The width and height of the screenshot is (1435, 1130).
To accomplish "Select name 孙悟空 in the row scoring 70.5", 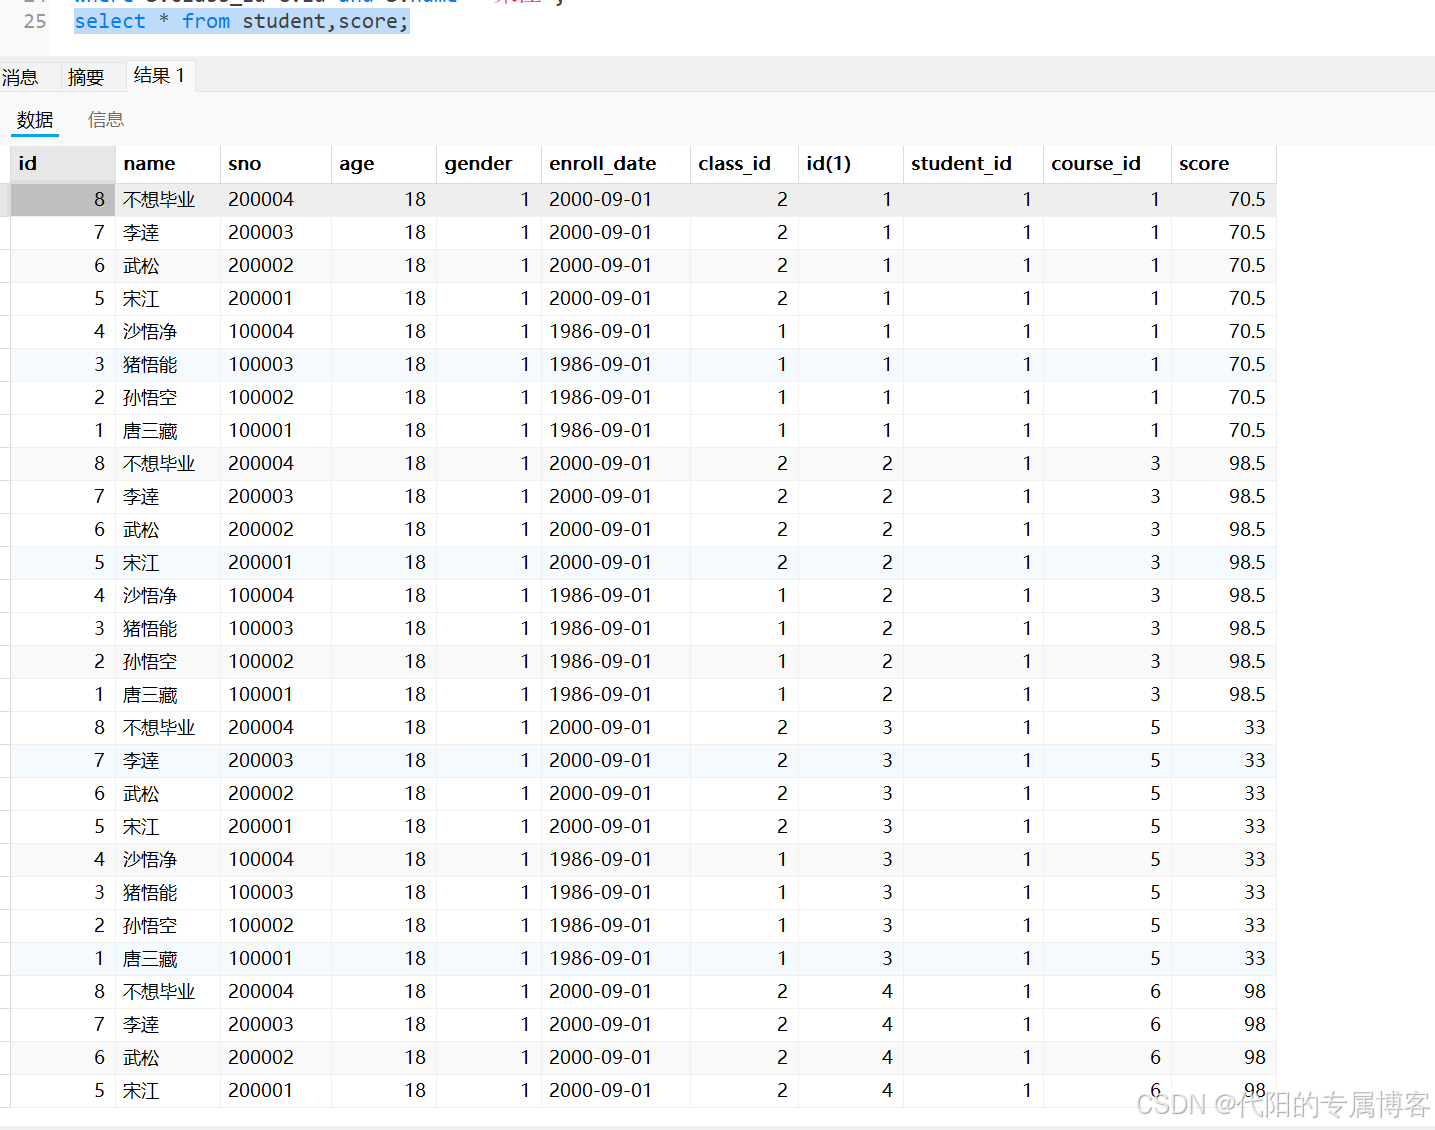I will (150, 398).
